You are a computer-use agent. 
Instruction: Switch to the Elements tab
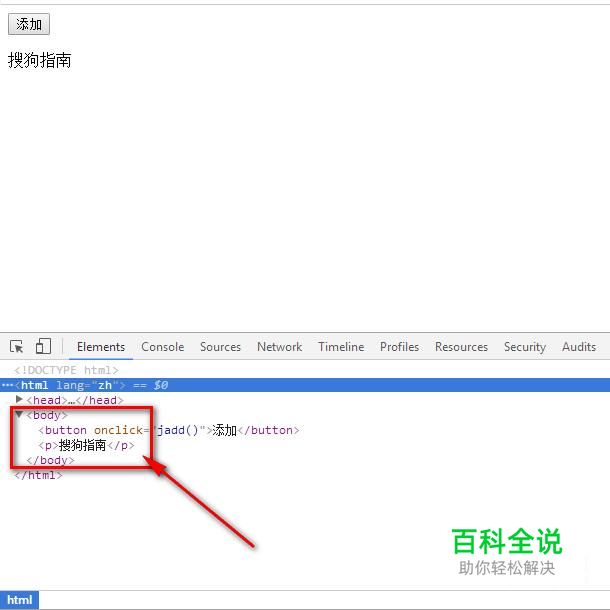tap(101, 347)
